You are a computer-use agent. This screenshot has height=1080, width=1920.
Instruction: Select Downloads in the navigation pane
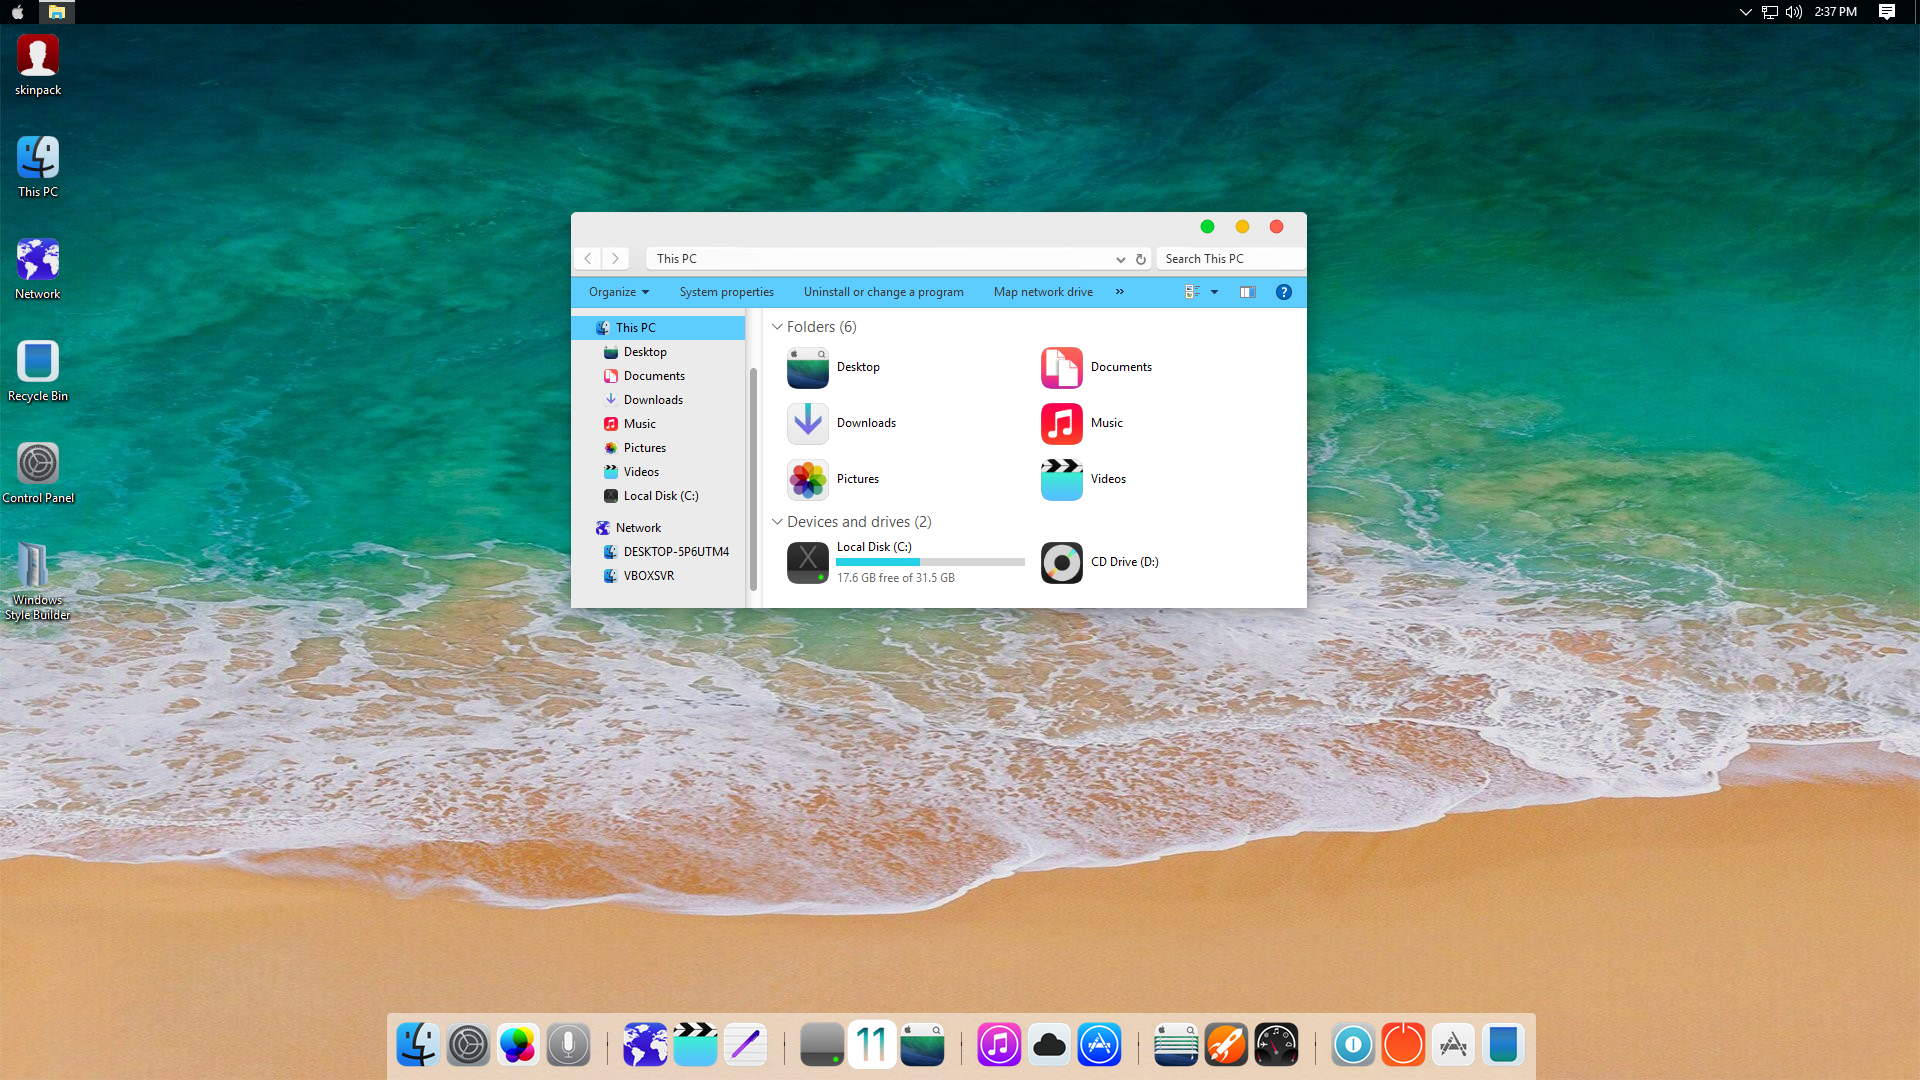653,400
